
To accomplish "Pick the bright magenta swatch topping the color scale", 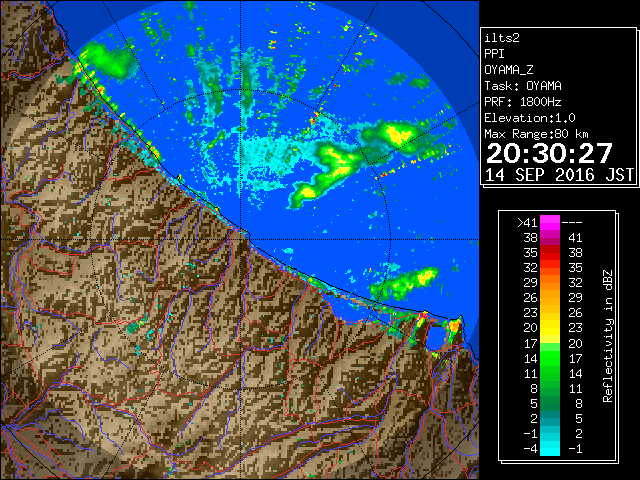I will coord(549,222).
